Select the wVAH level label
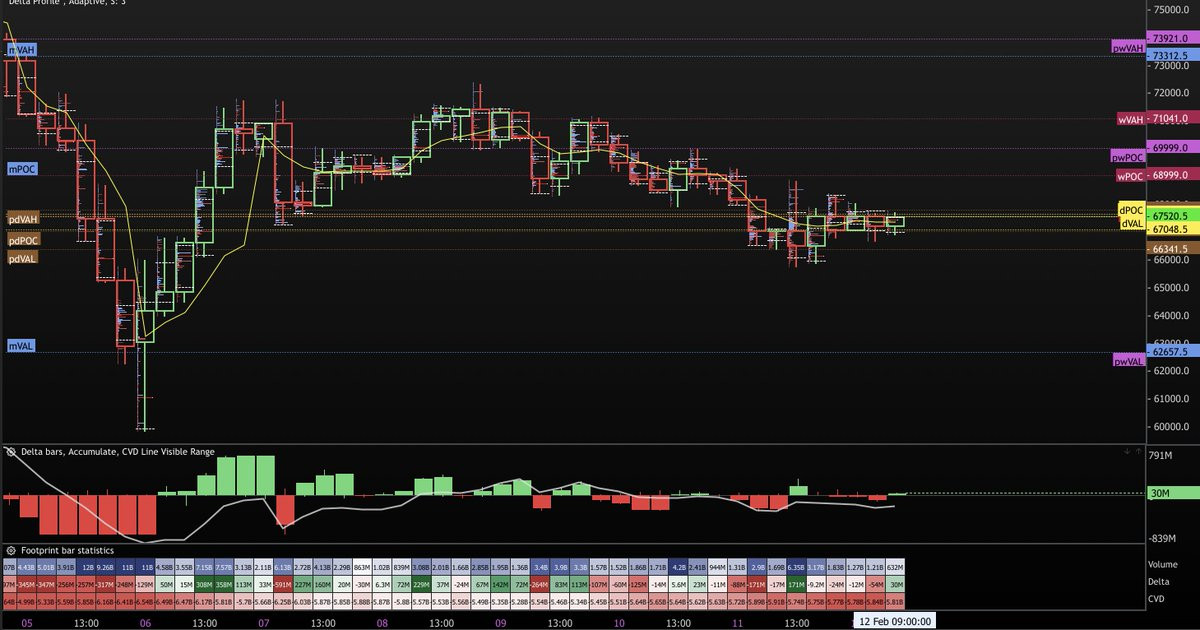Screen dimensions: 1200x630 tap(1130, 118)
